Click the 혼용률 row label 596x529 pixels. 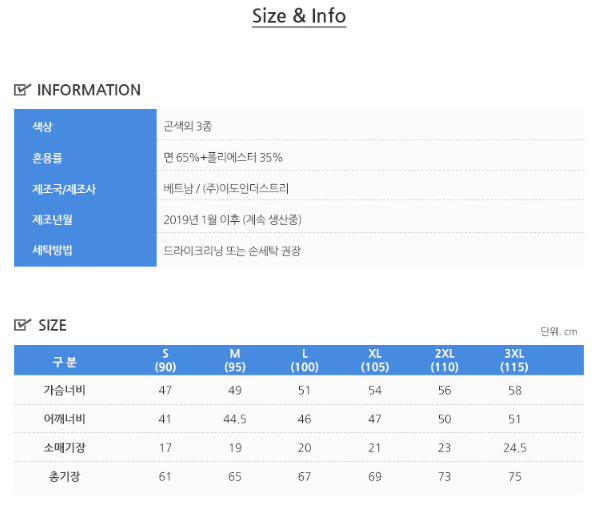coord(47,158)
